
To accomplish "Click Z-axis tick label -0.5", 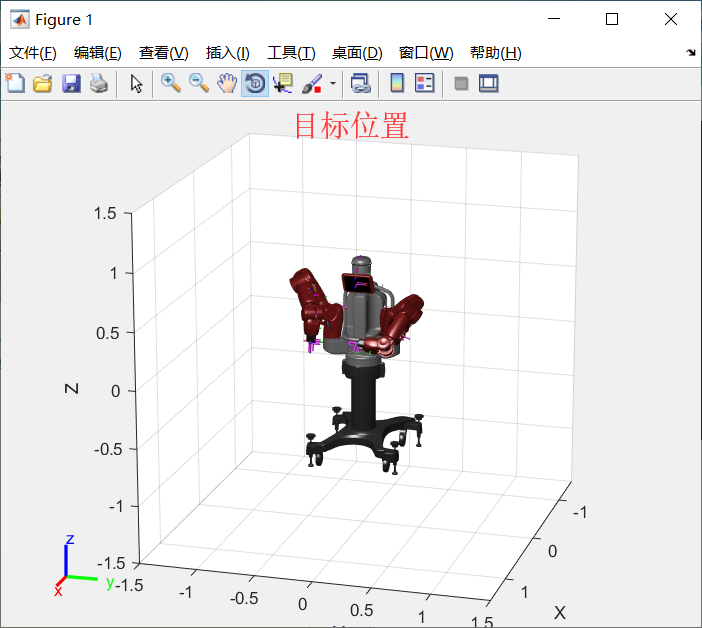I will pos(108,449).
